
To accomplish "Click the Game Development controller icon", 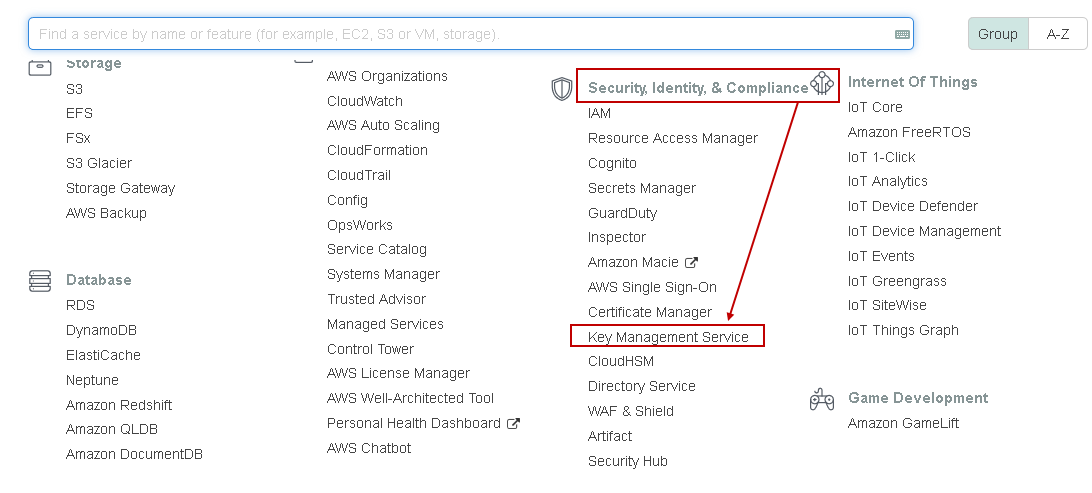I will pyautogui.click(x=822, y=399).
